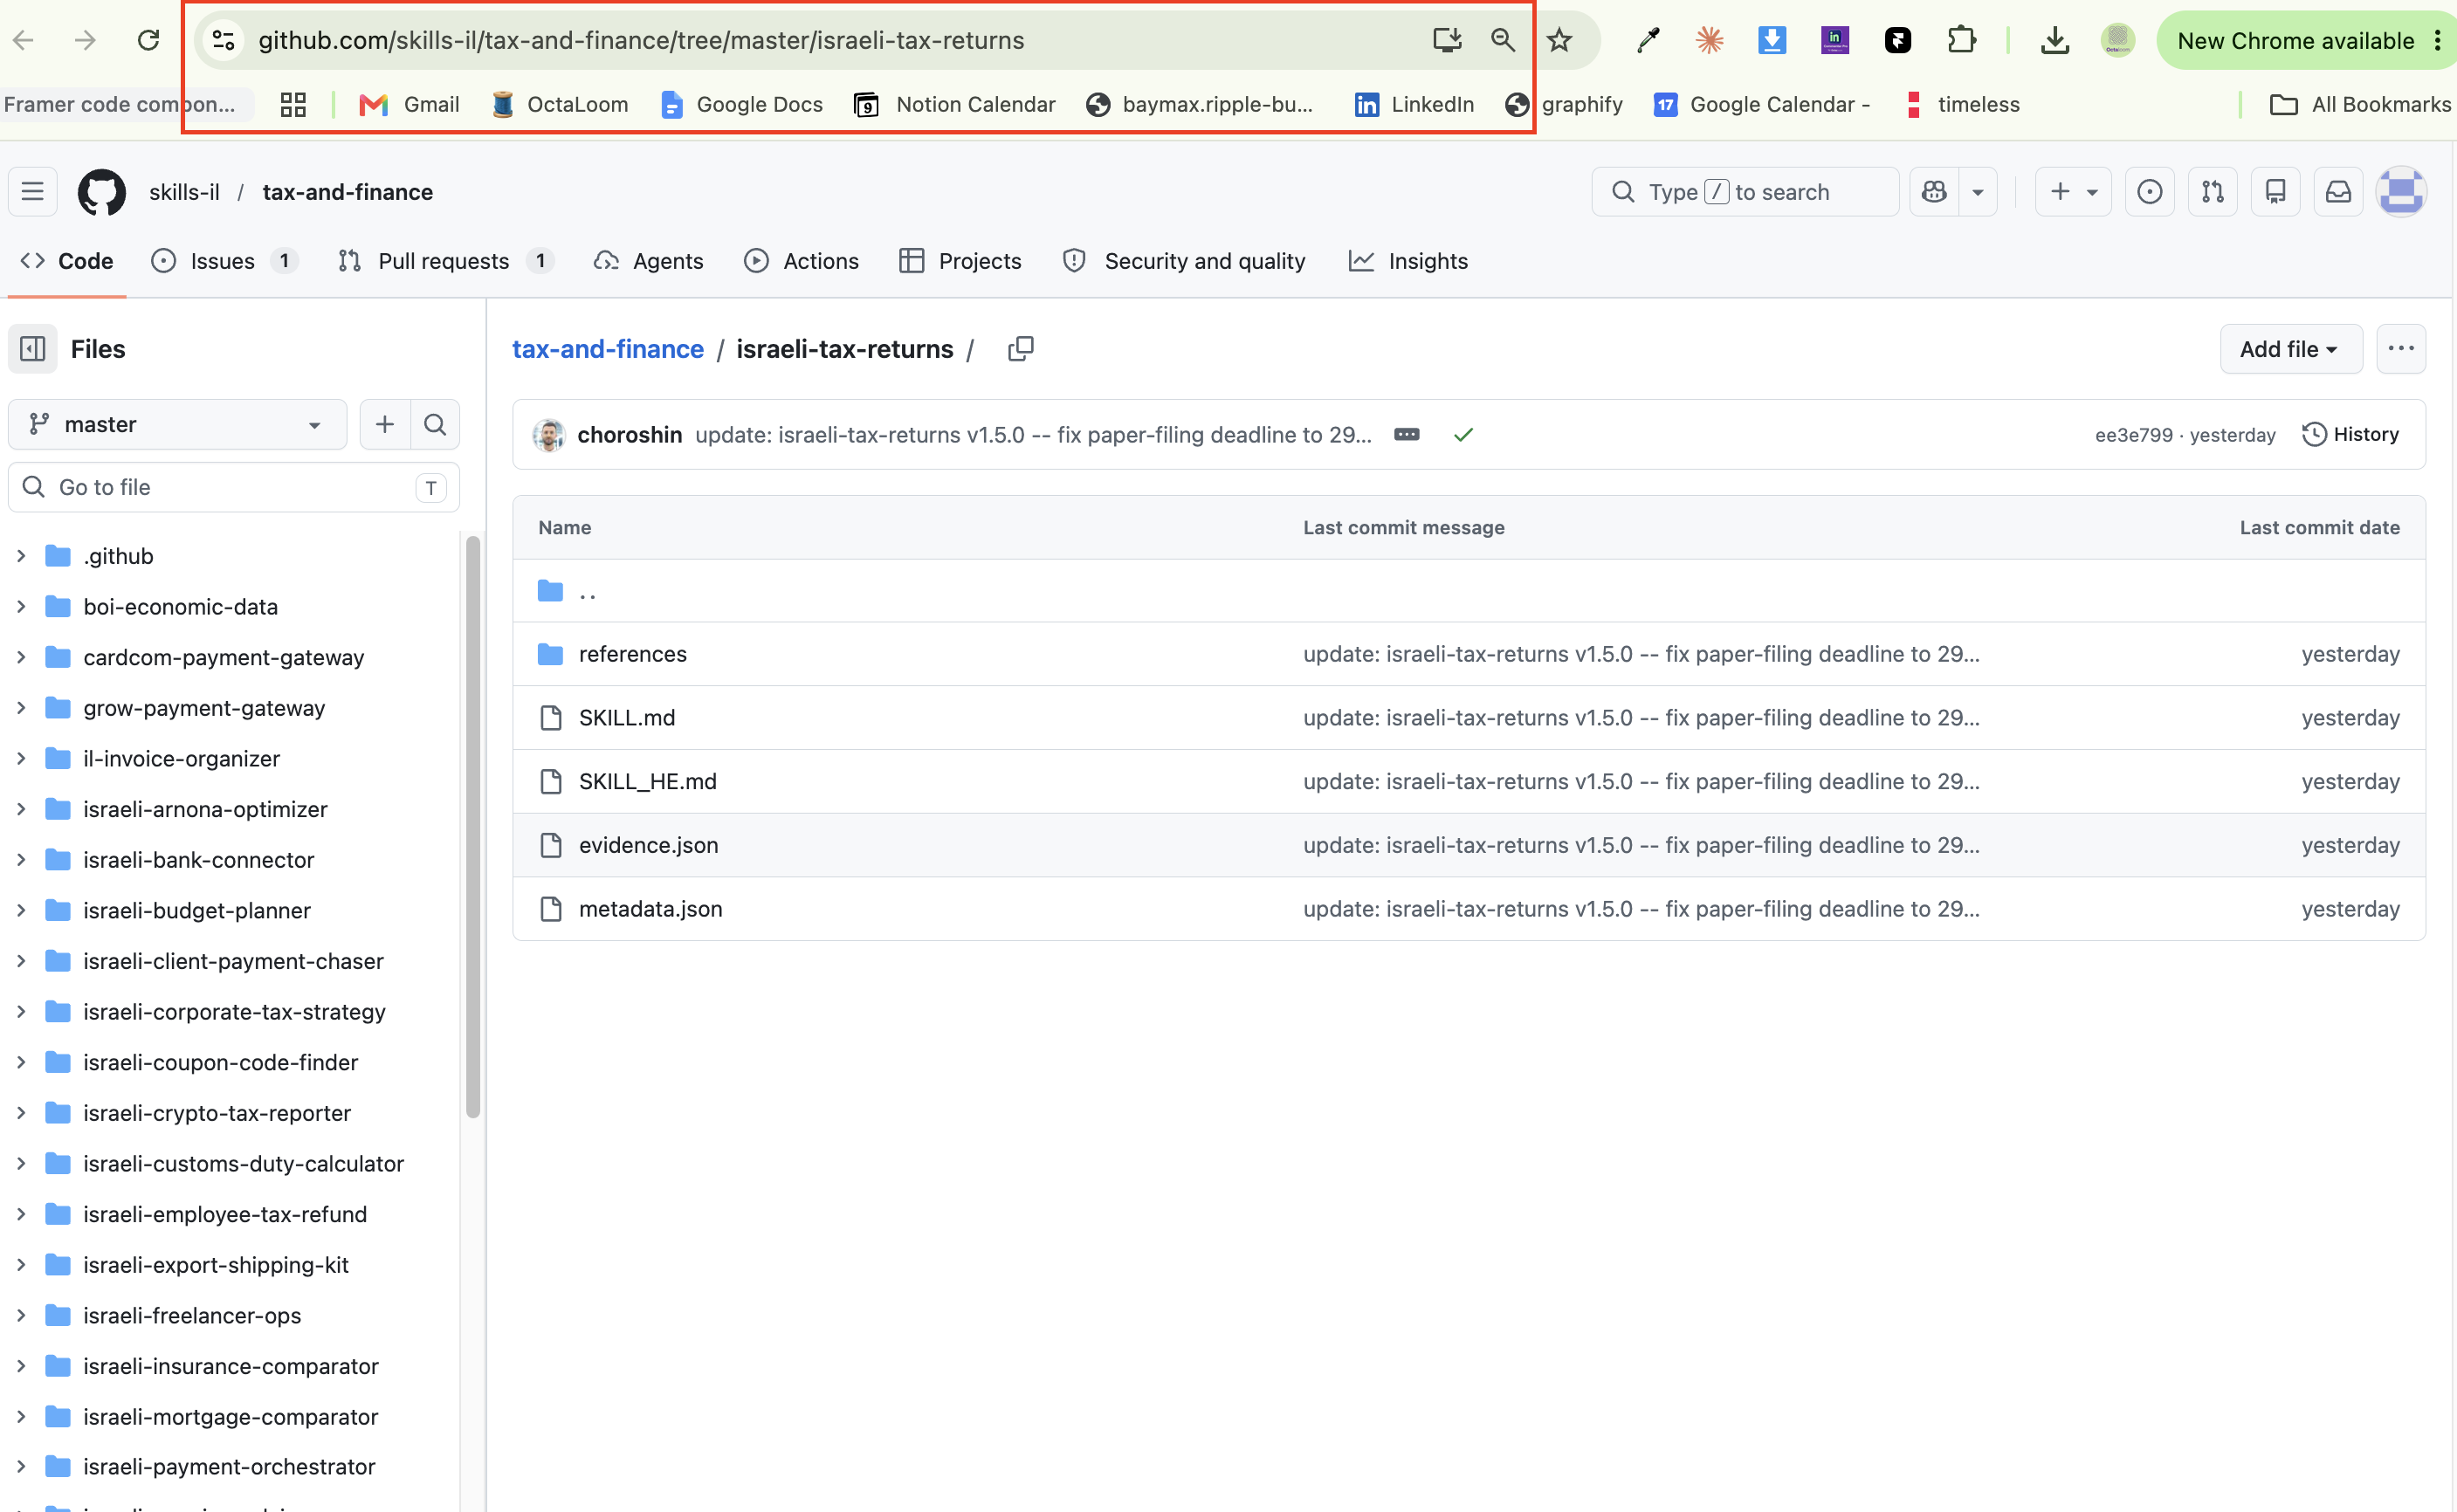
Task: Click the file tree scrollbar
Action: [473, 826]
